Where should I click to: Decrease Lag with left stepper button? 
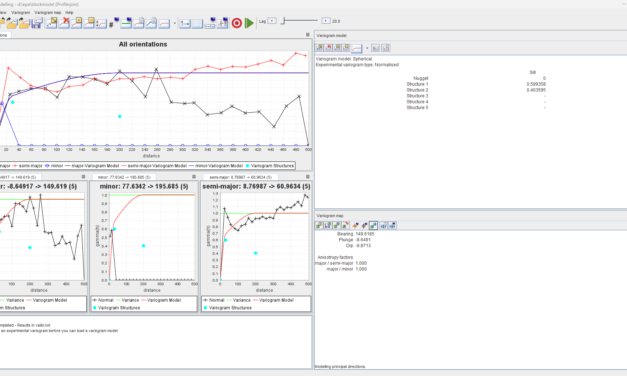tap(272, 21)
